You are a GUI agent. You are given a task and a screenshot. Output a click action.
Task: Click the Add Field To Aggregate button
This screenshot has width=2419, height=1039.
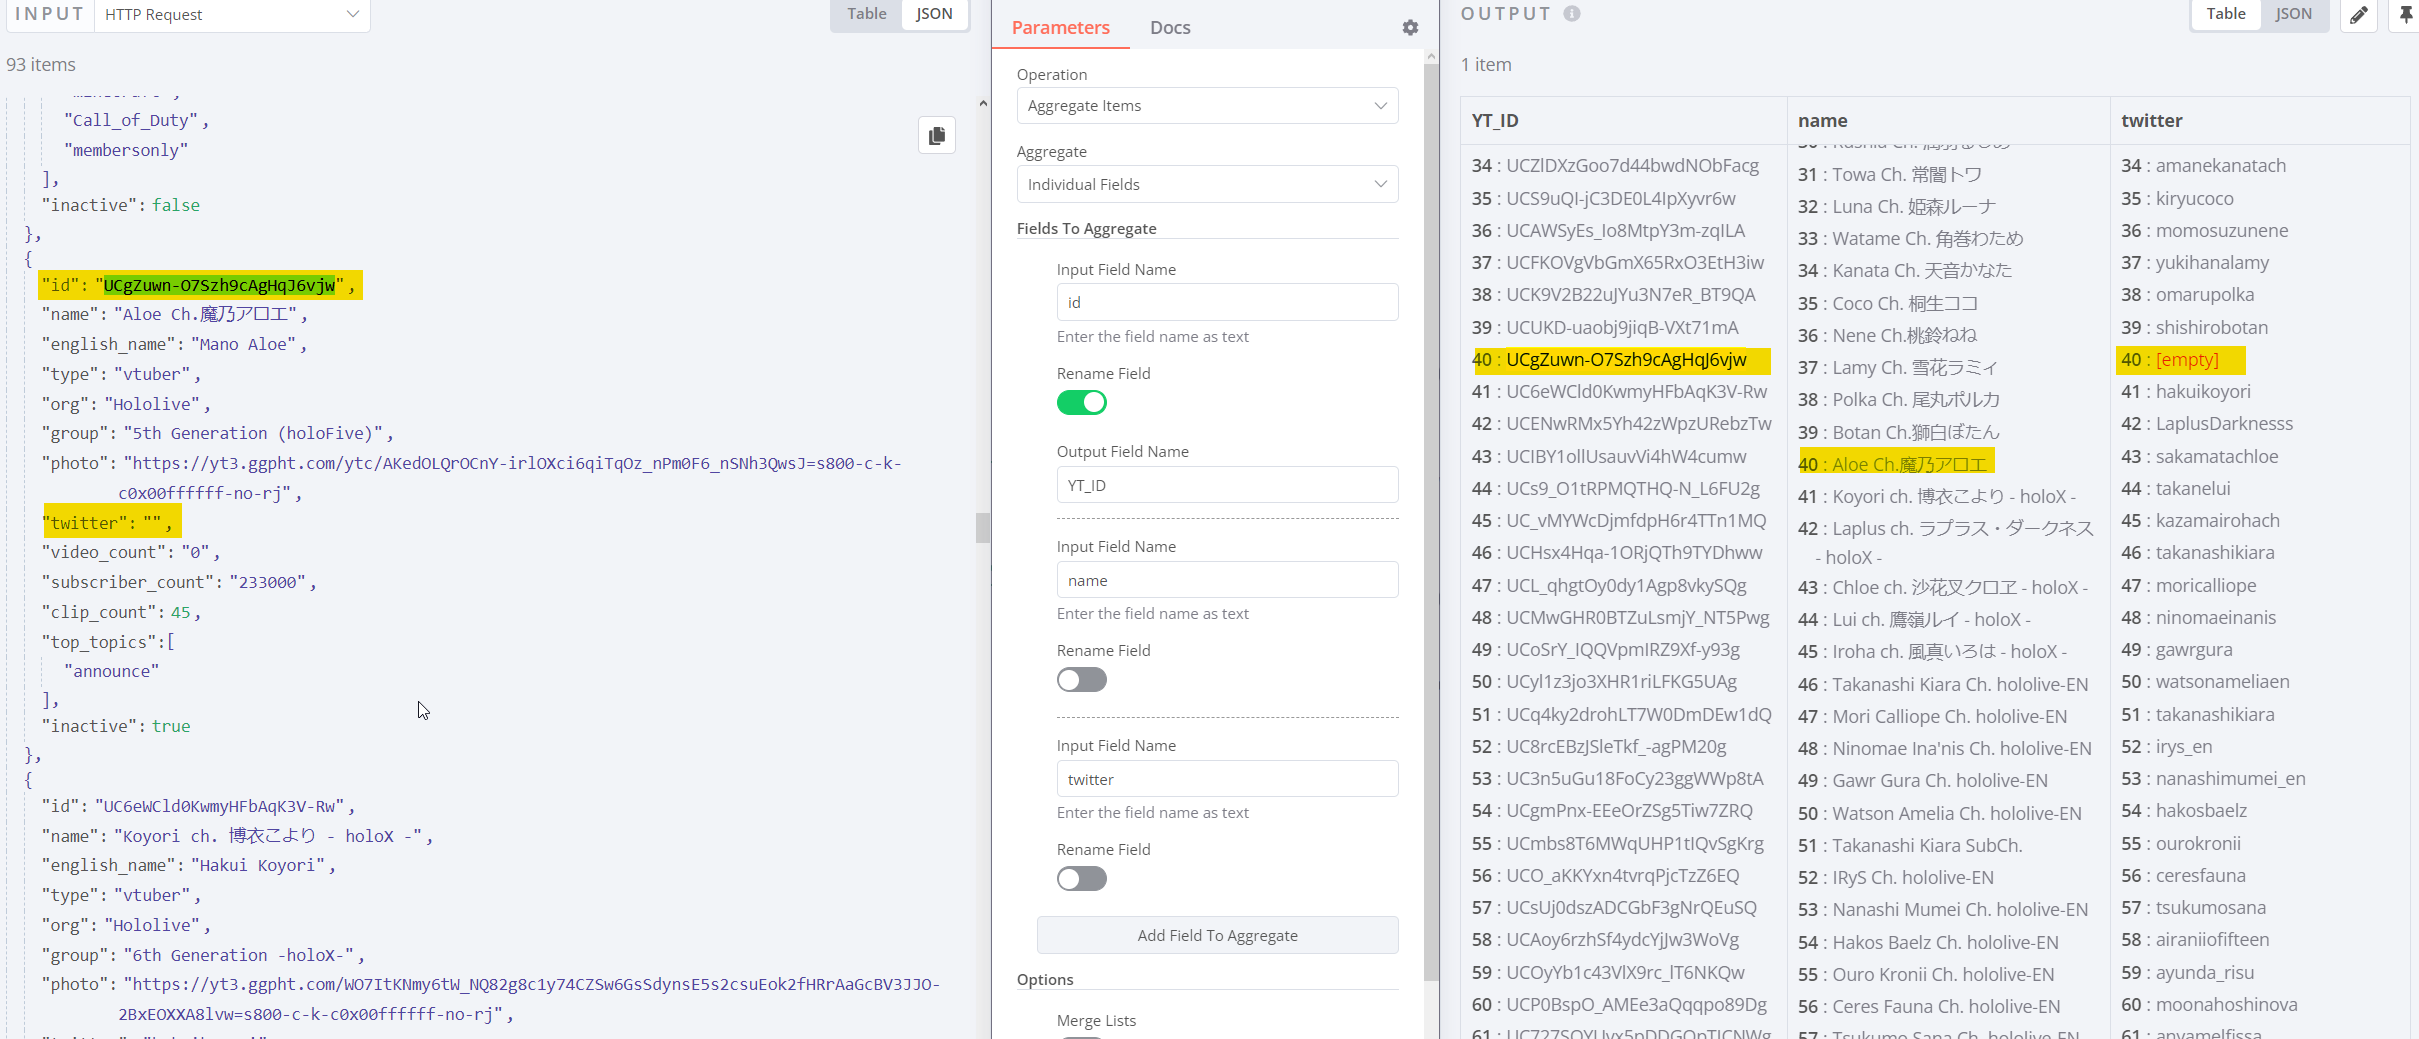coord(1217,934)
